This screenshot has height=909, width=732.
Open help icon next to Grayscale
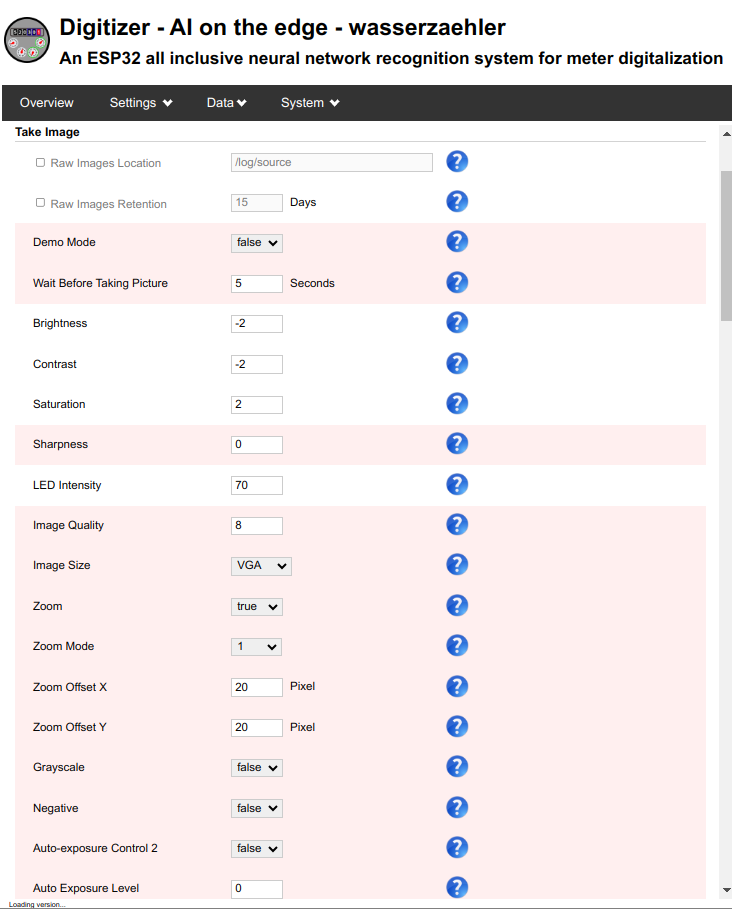pyautogui.click(x=457, y=767)
